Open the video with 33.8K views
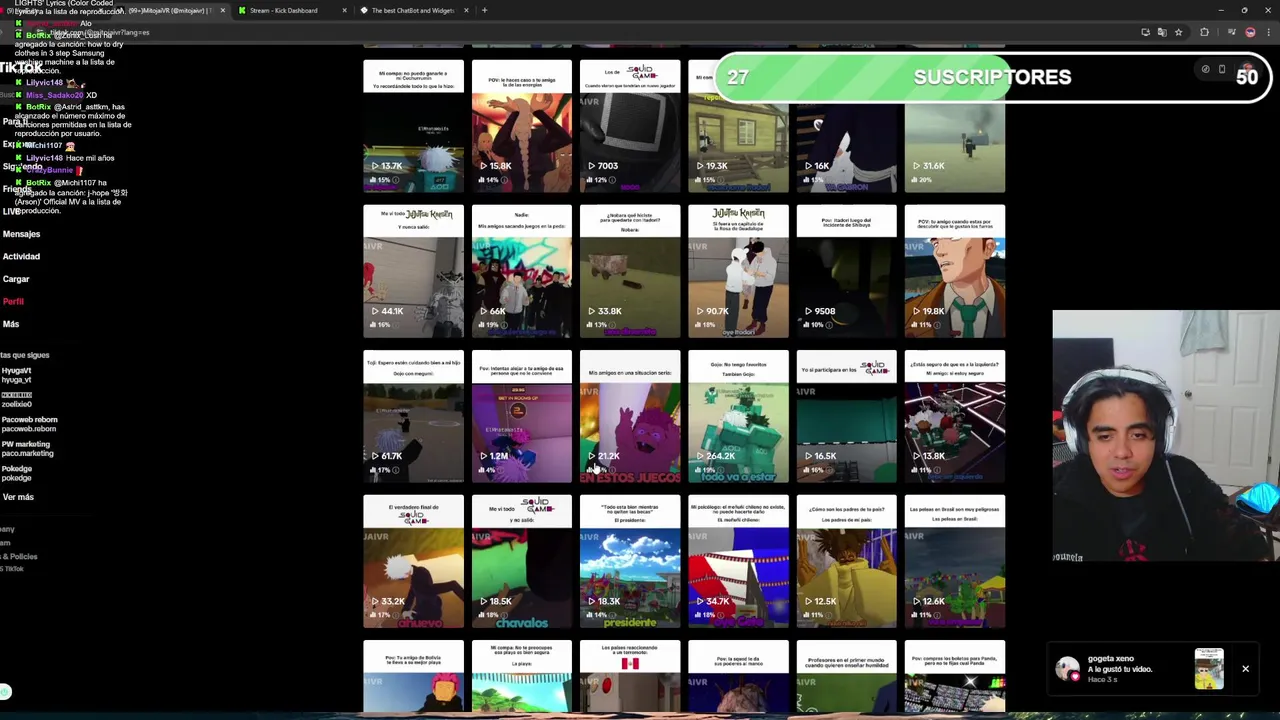The width and height of the screenshot is (1280, 720). [x=630, y=271]
